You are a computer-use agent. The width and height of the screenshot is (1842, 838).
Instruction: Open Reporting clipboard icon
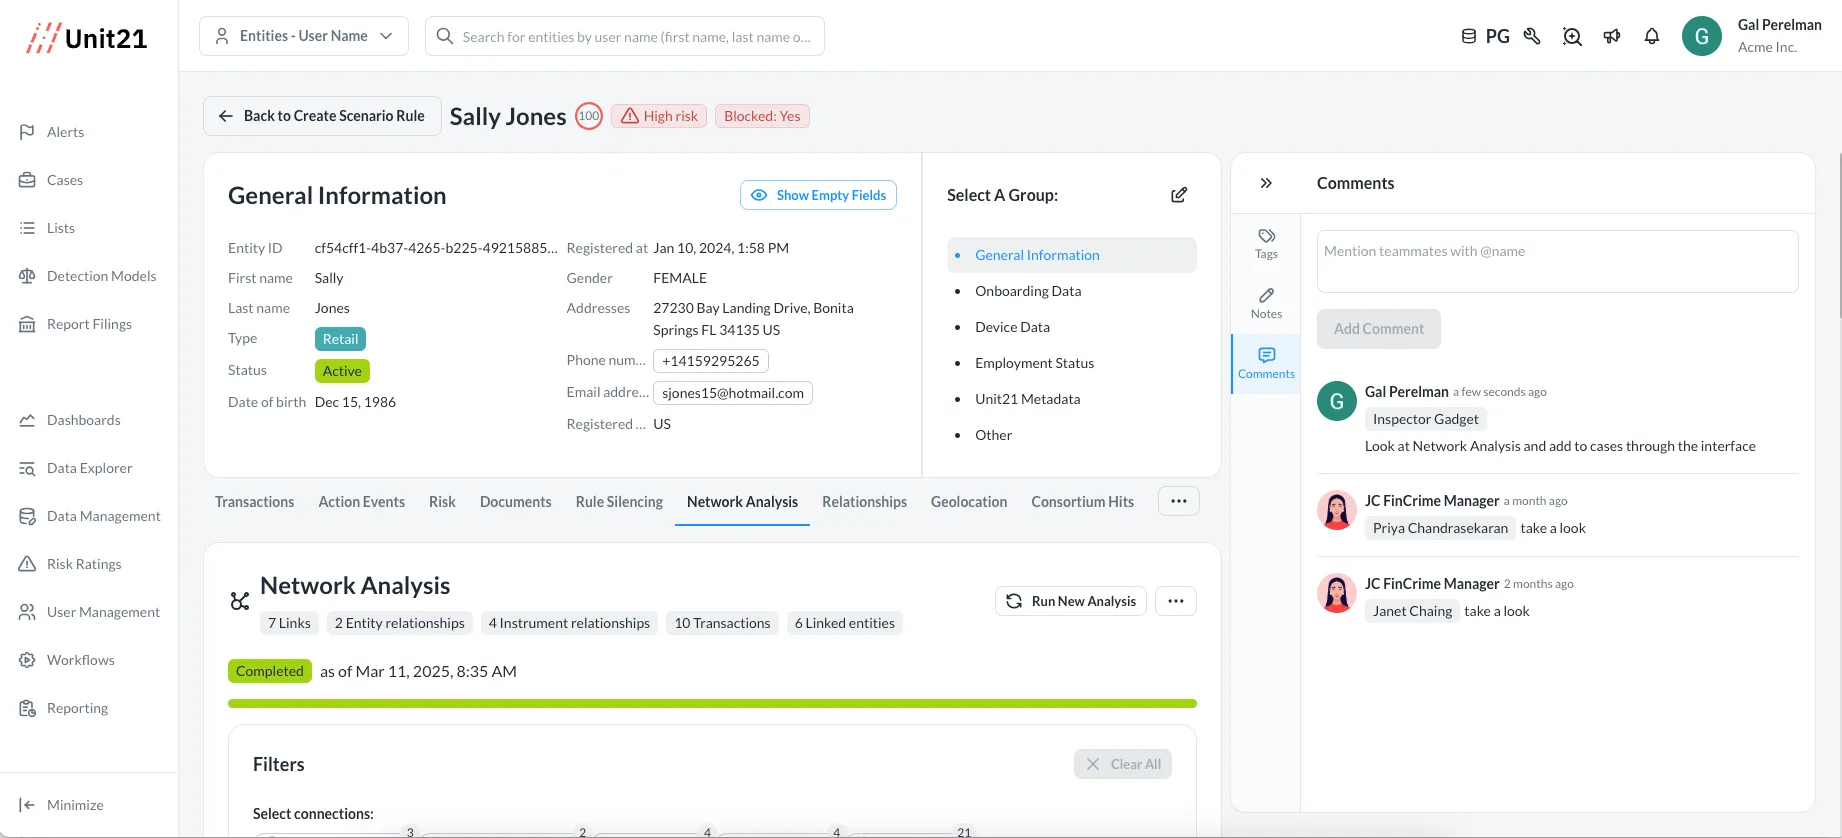[27, 708]
